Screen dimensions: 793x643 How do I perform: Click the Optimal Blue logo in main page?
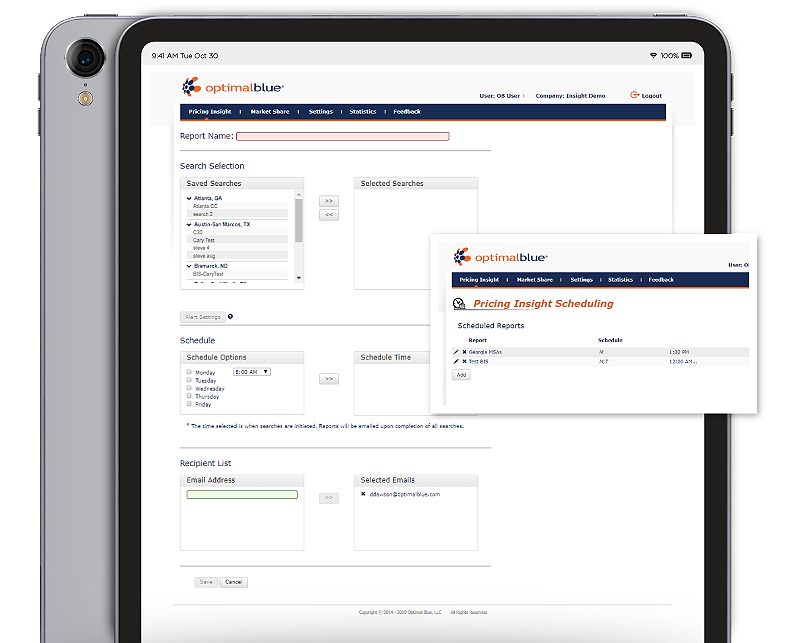(x=233, y=87)
